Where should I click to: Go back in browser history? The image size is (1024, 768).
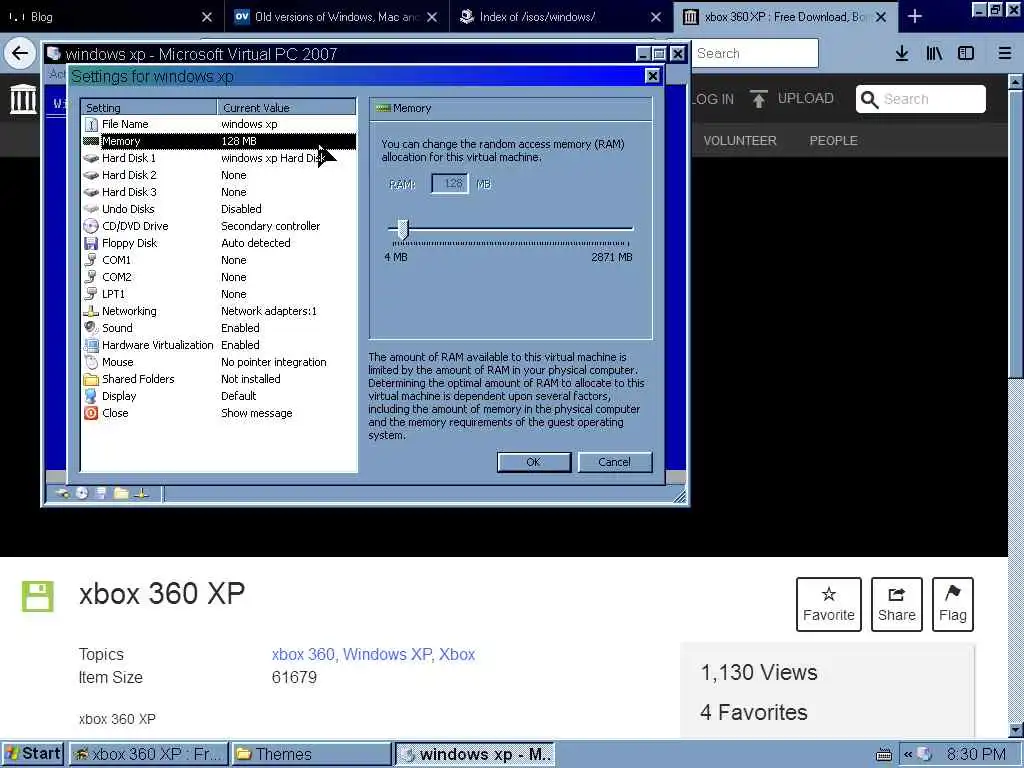20,54
